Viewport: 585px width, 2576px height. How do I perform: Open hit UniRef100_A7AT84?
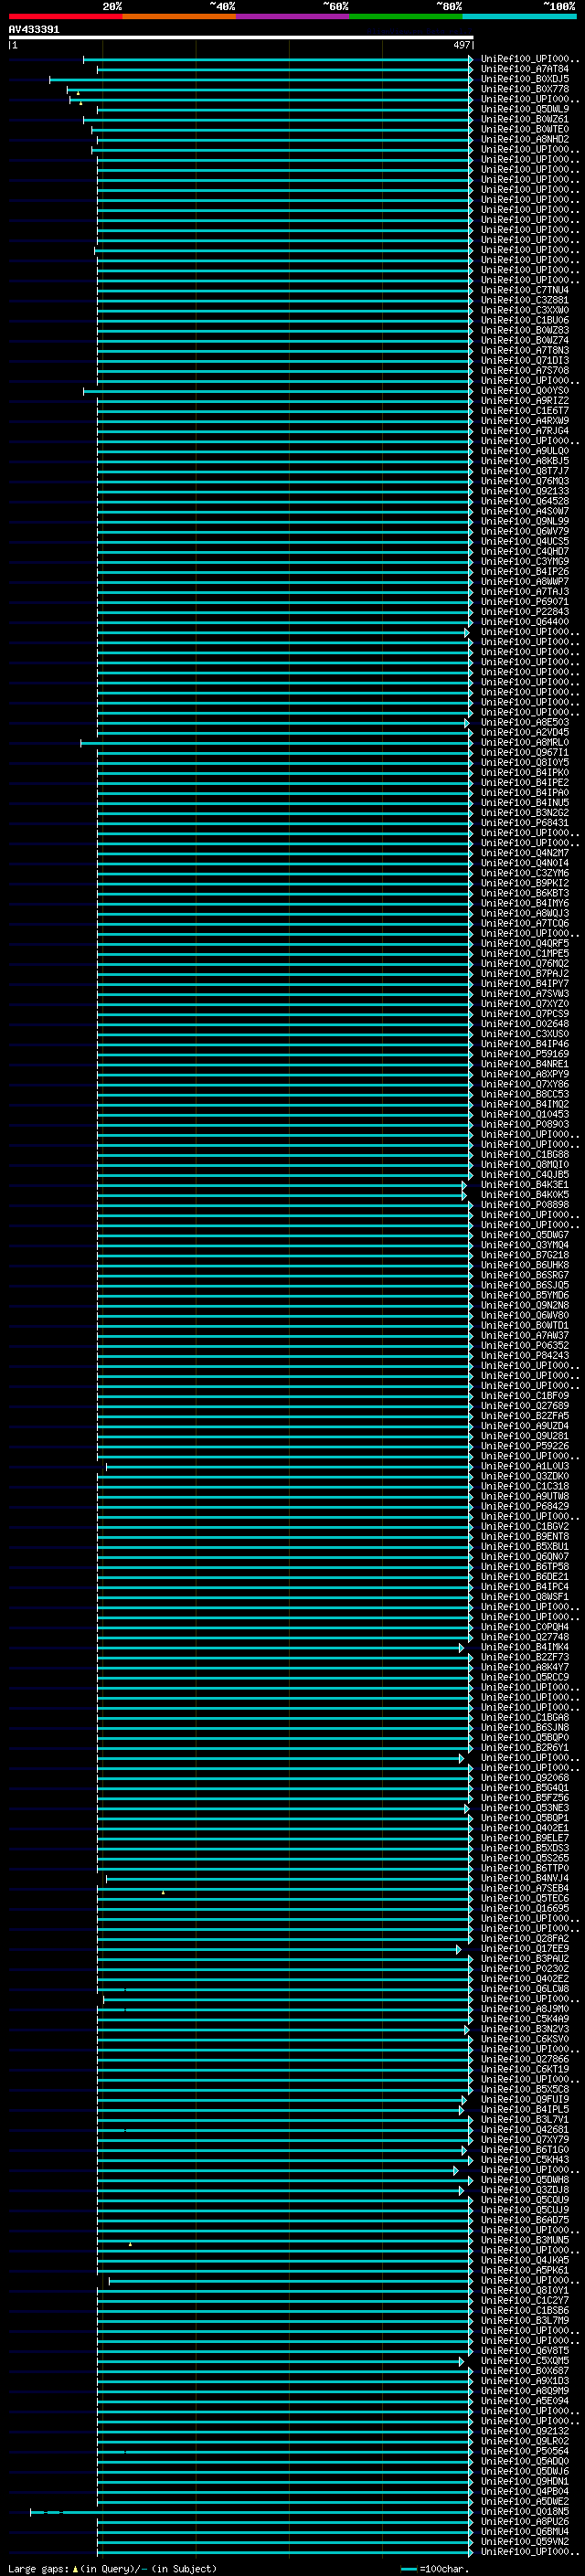pos(524,69)
